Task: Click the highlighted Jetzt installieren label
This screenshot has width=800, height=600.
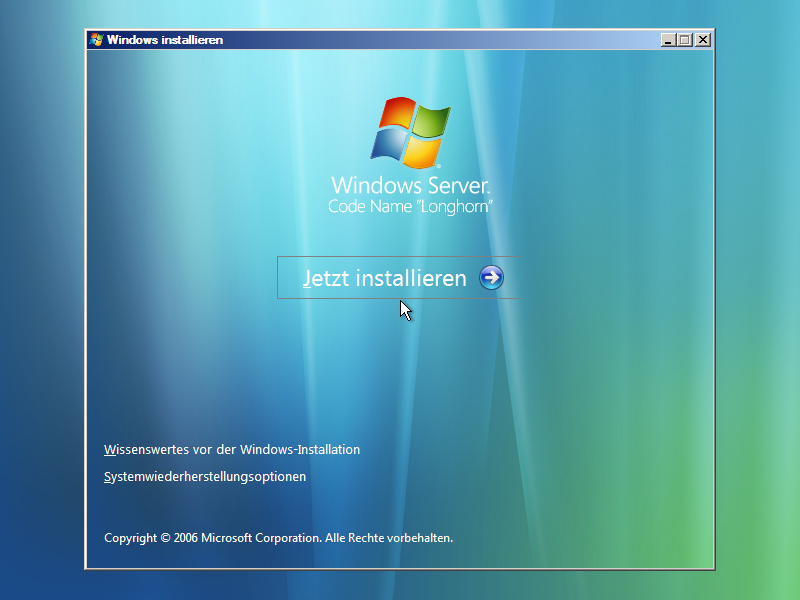Action: [x=385, y=278]
